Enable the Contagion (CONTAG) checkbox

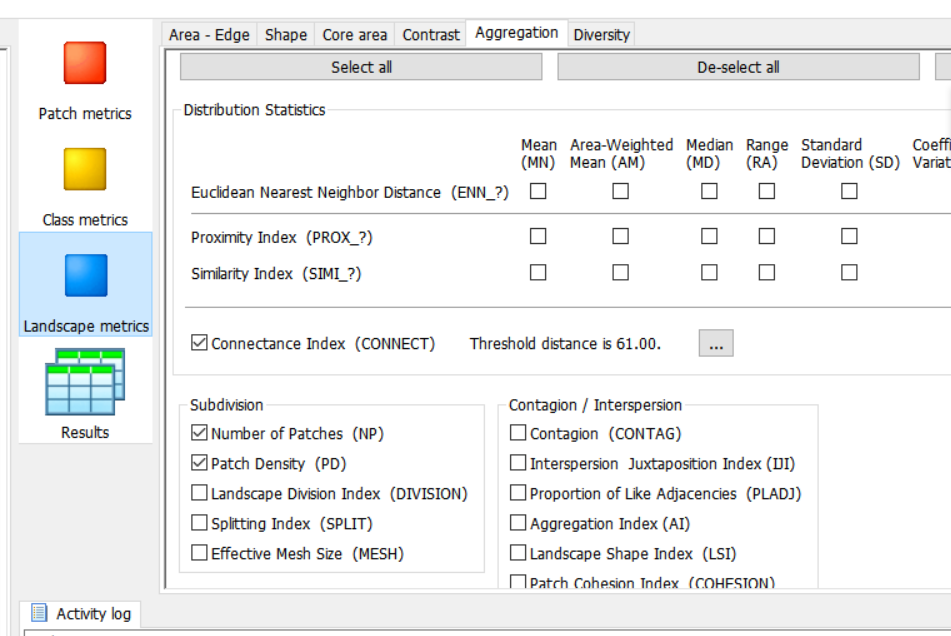(518, 433)
